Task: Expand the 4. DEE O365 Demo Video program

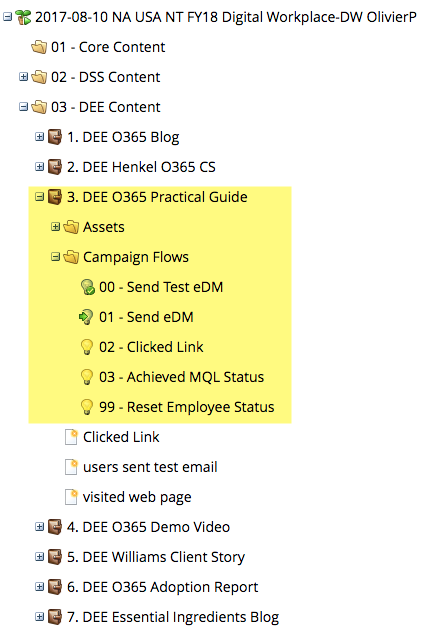Action: pyautogui.click(x=39, y=526)
